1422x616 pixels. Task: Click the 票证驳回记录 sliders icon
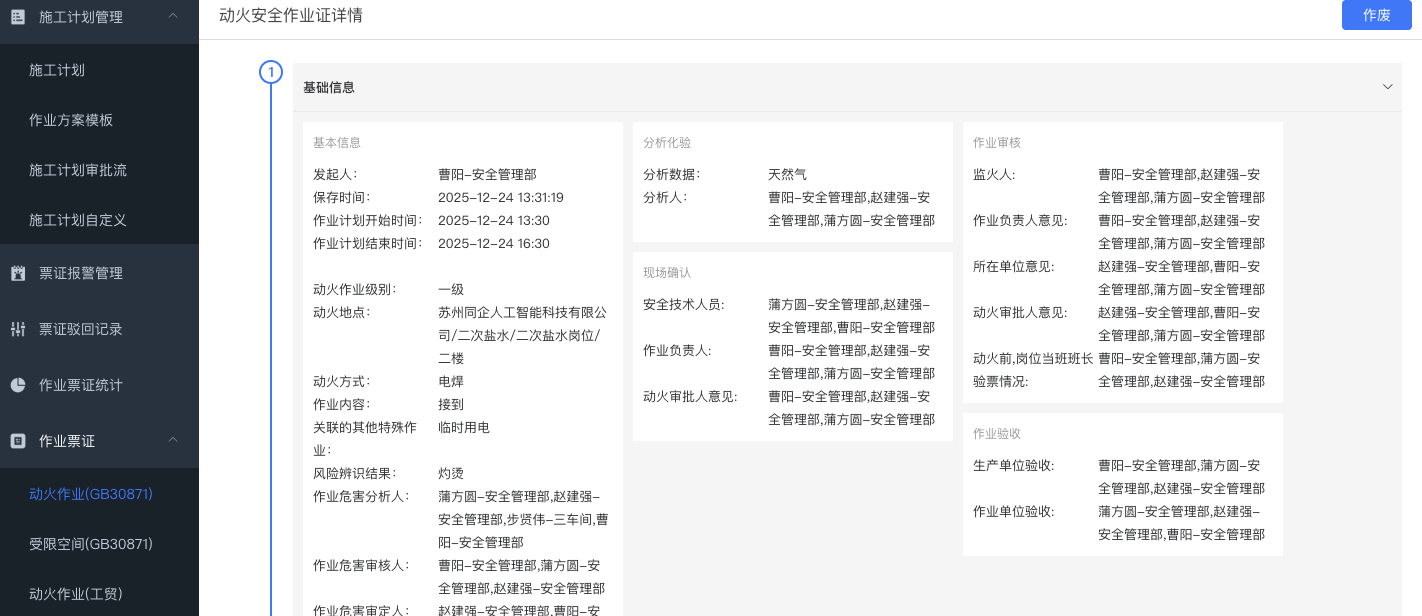point(18,329)
